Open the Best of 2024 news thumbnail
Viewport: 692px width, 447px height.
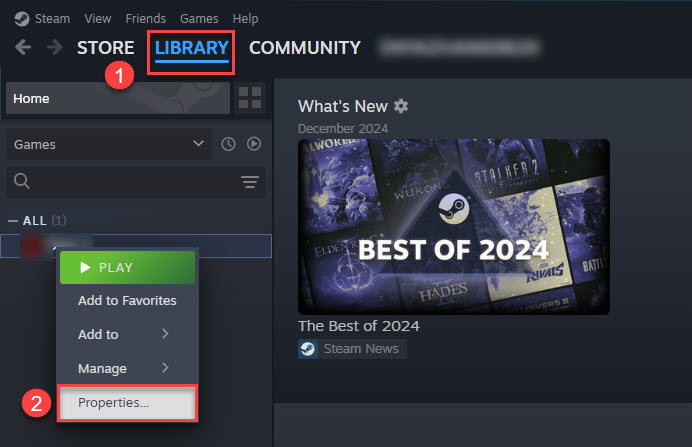[x=454, y=227]
